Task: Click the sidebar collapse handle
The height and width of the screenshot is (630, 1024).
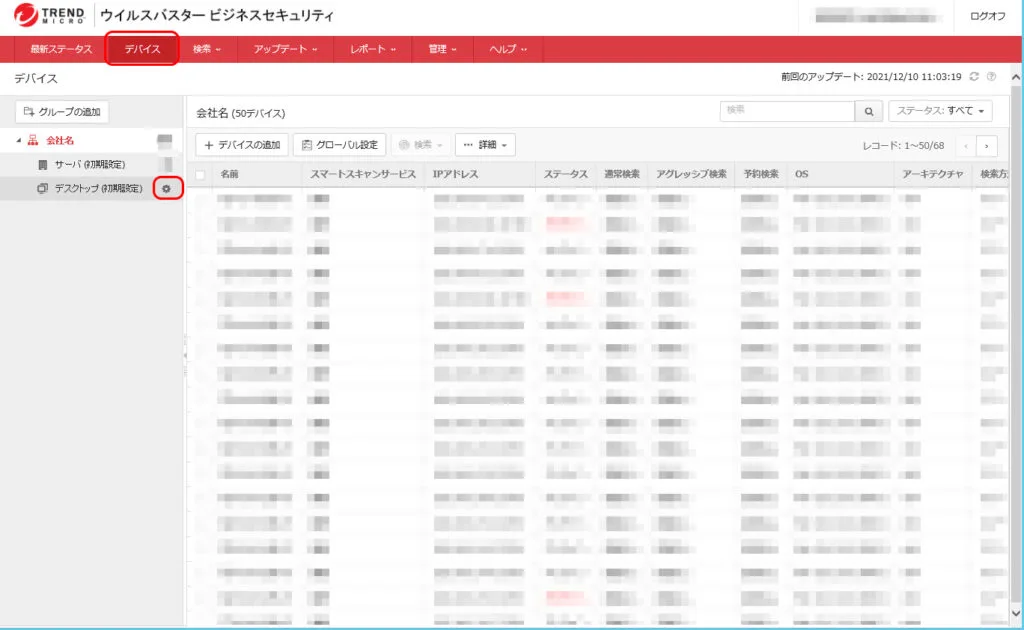Action: (185, 356)
